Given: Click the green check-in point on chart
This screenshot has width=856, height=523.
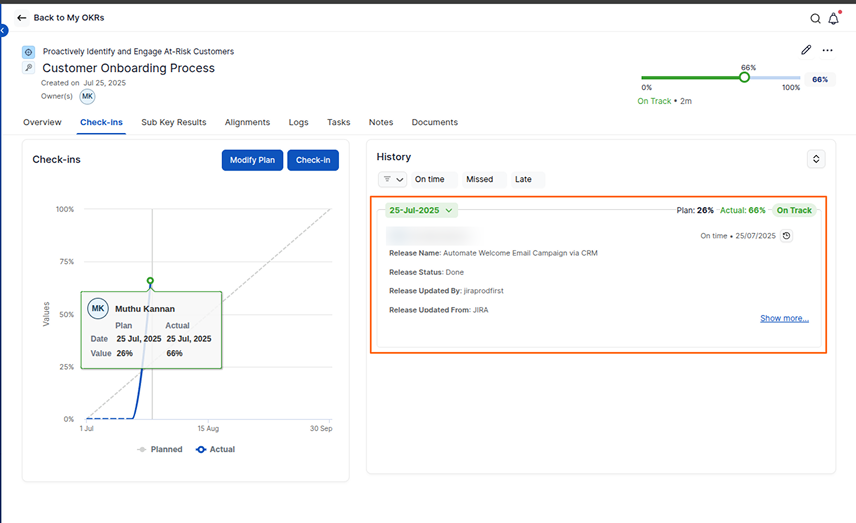Looking at the screenshot, I should (150, 281).
